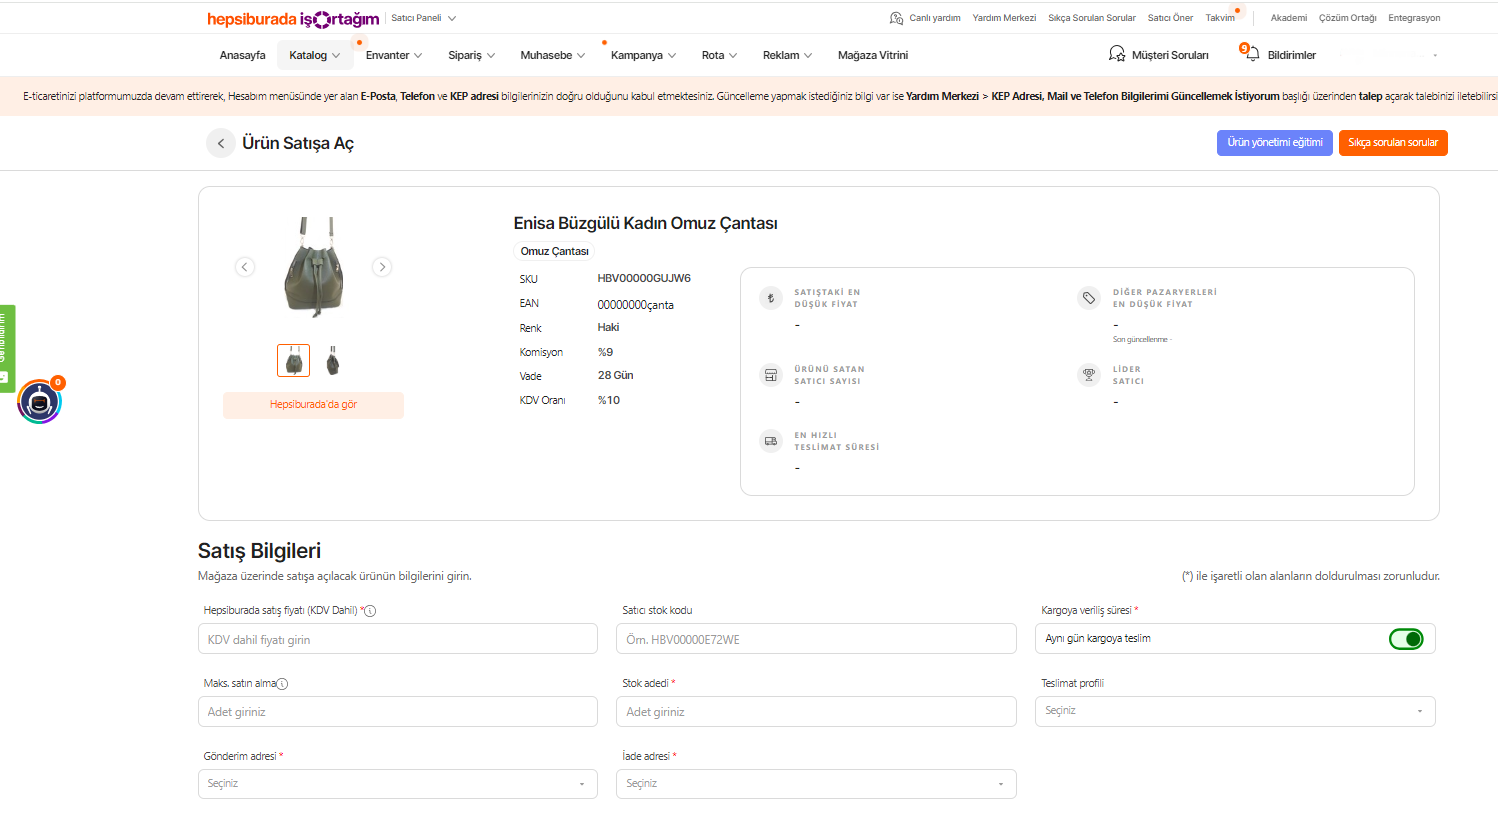1498x831 pixels.
Task: Click Ürün yönetimi eğitimi button
Action: [1275, 143]
